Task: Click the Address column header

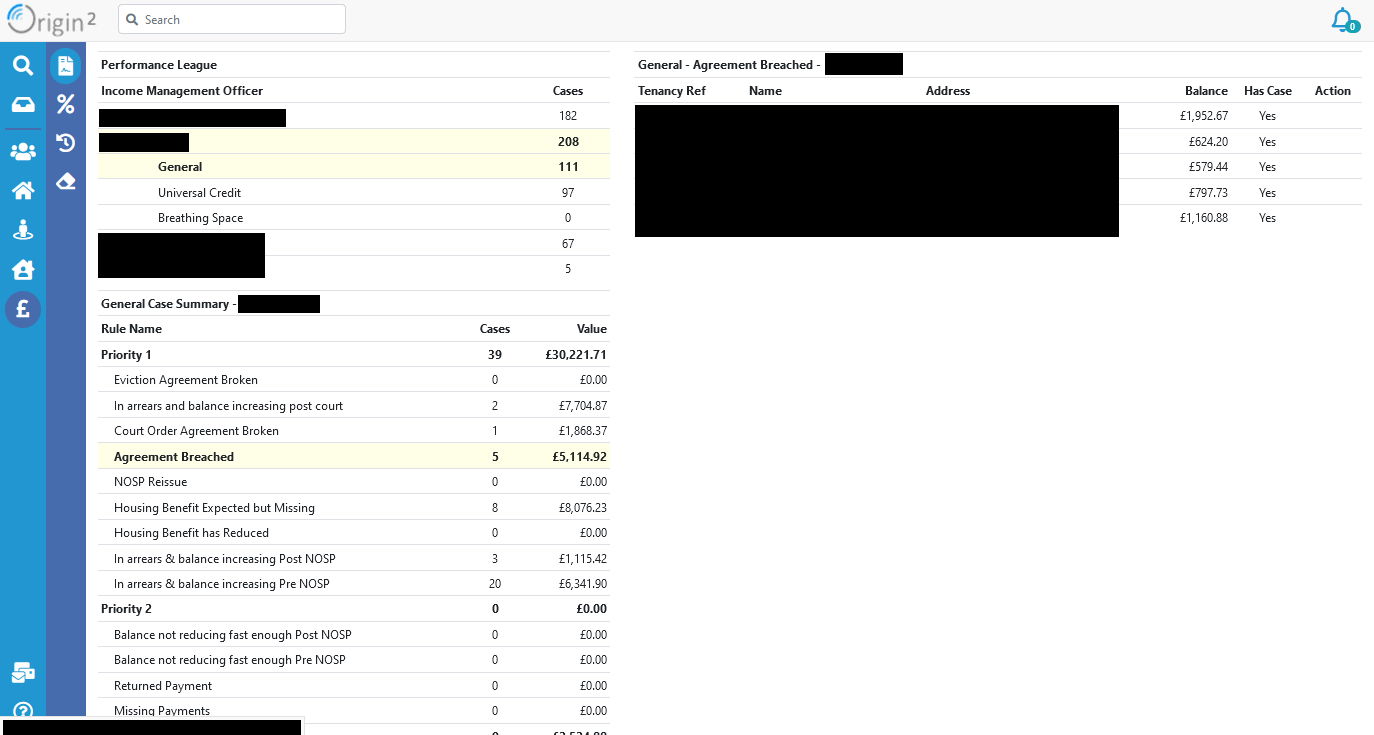Action: pyautogui.click(x=948, y=91)
